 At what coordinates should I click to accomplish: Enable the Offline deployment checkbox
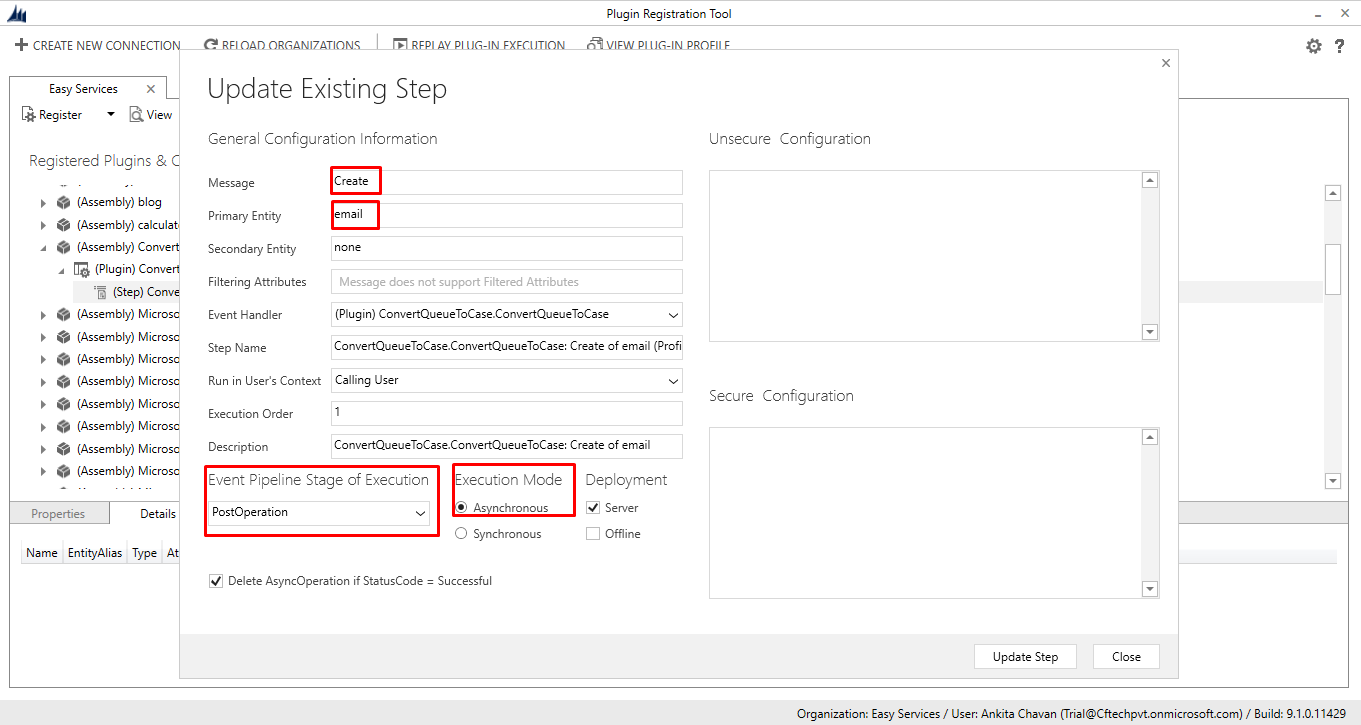click(592, 533)
